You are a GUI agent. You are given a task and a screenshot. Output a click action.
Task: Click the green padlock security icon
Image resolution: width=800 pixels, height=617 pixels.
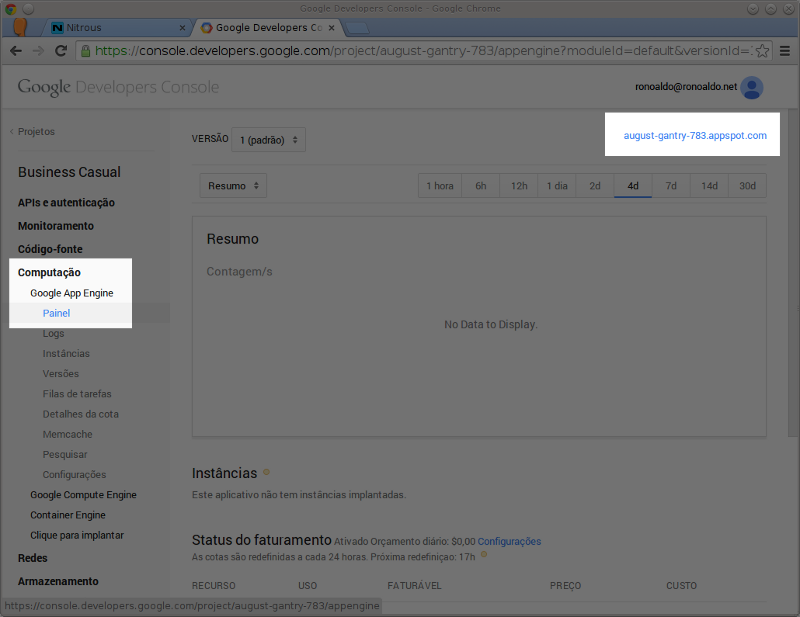coord(86,51)
